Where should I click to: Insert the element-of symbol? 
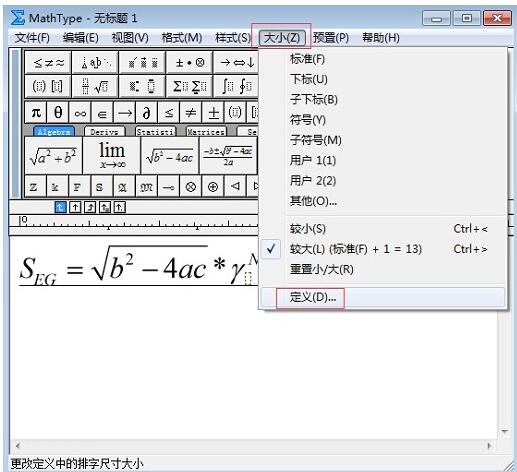(x=102, y=113)
